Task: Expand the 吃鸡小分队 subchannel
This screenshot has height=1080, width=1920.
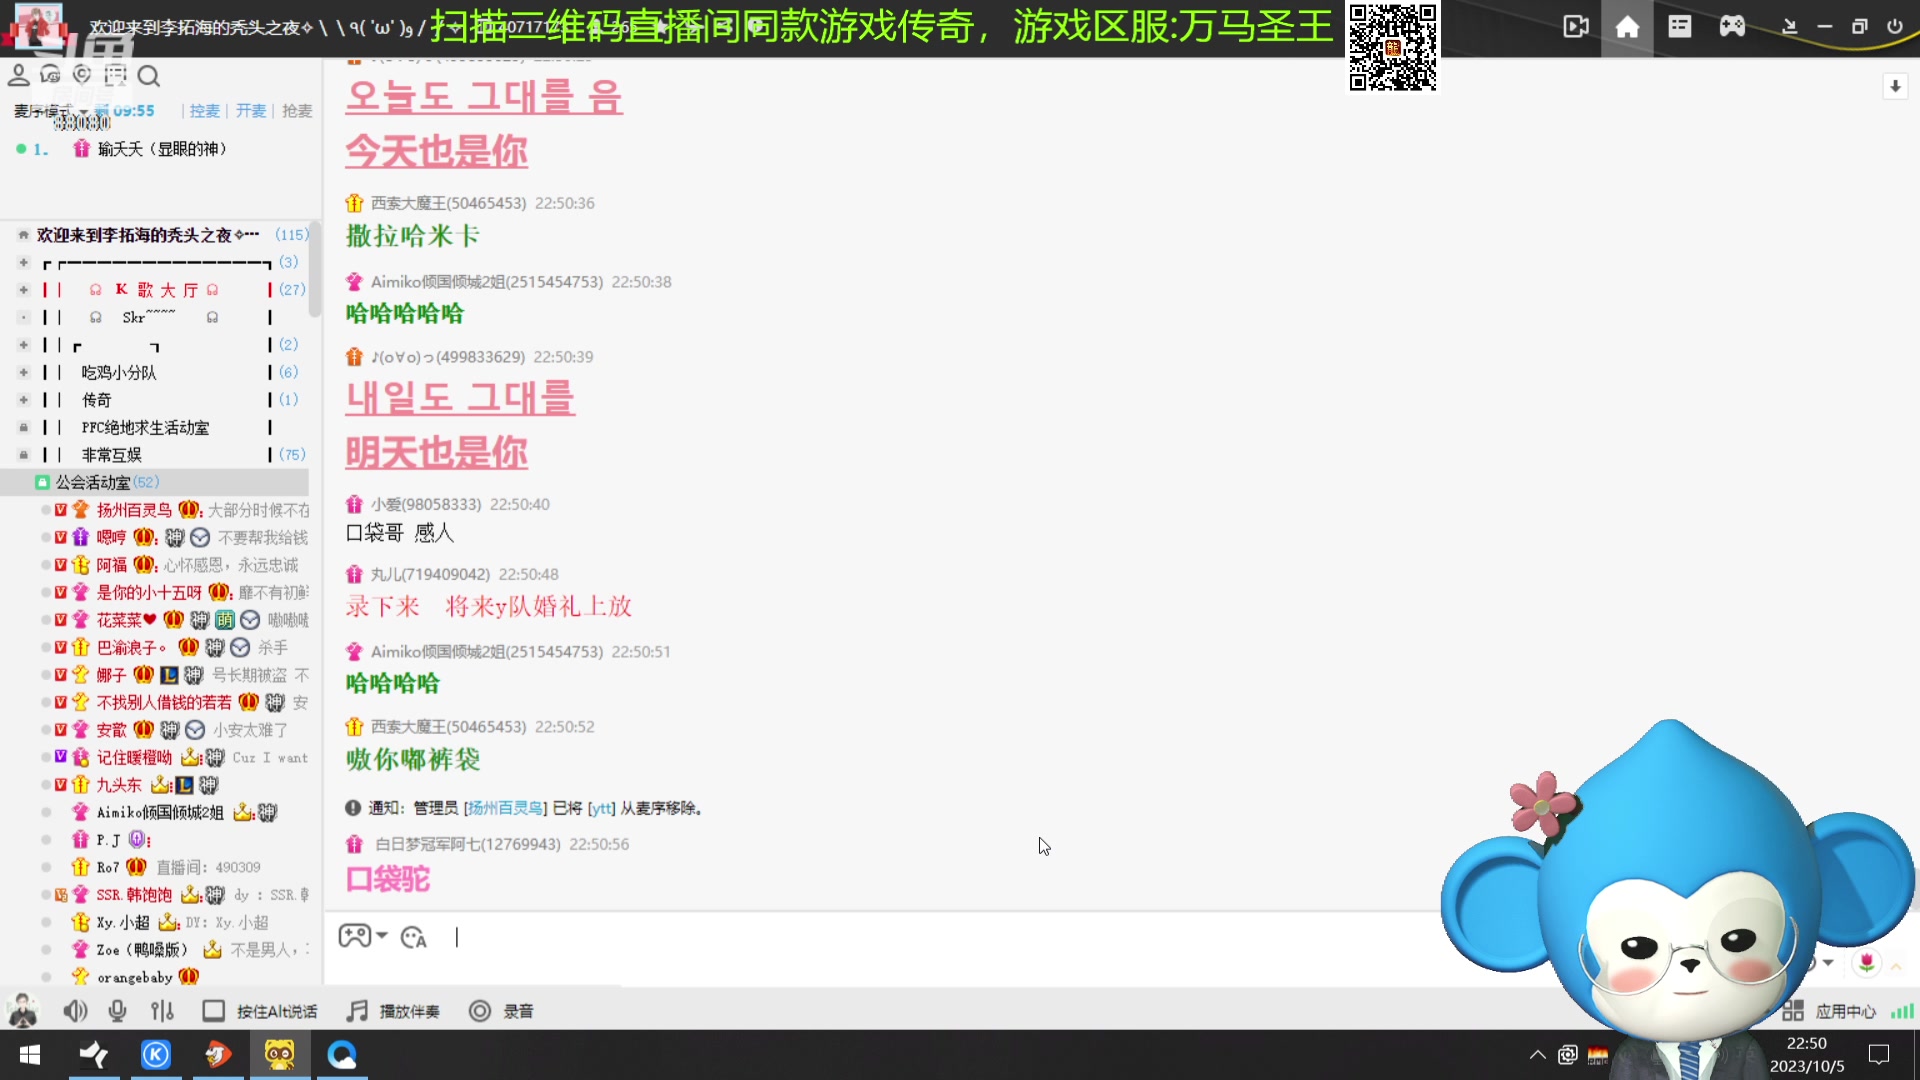Action: click(x=22, y=371)
